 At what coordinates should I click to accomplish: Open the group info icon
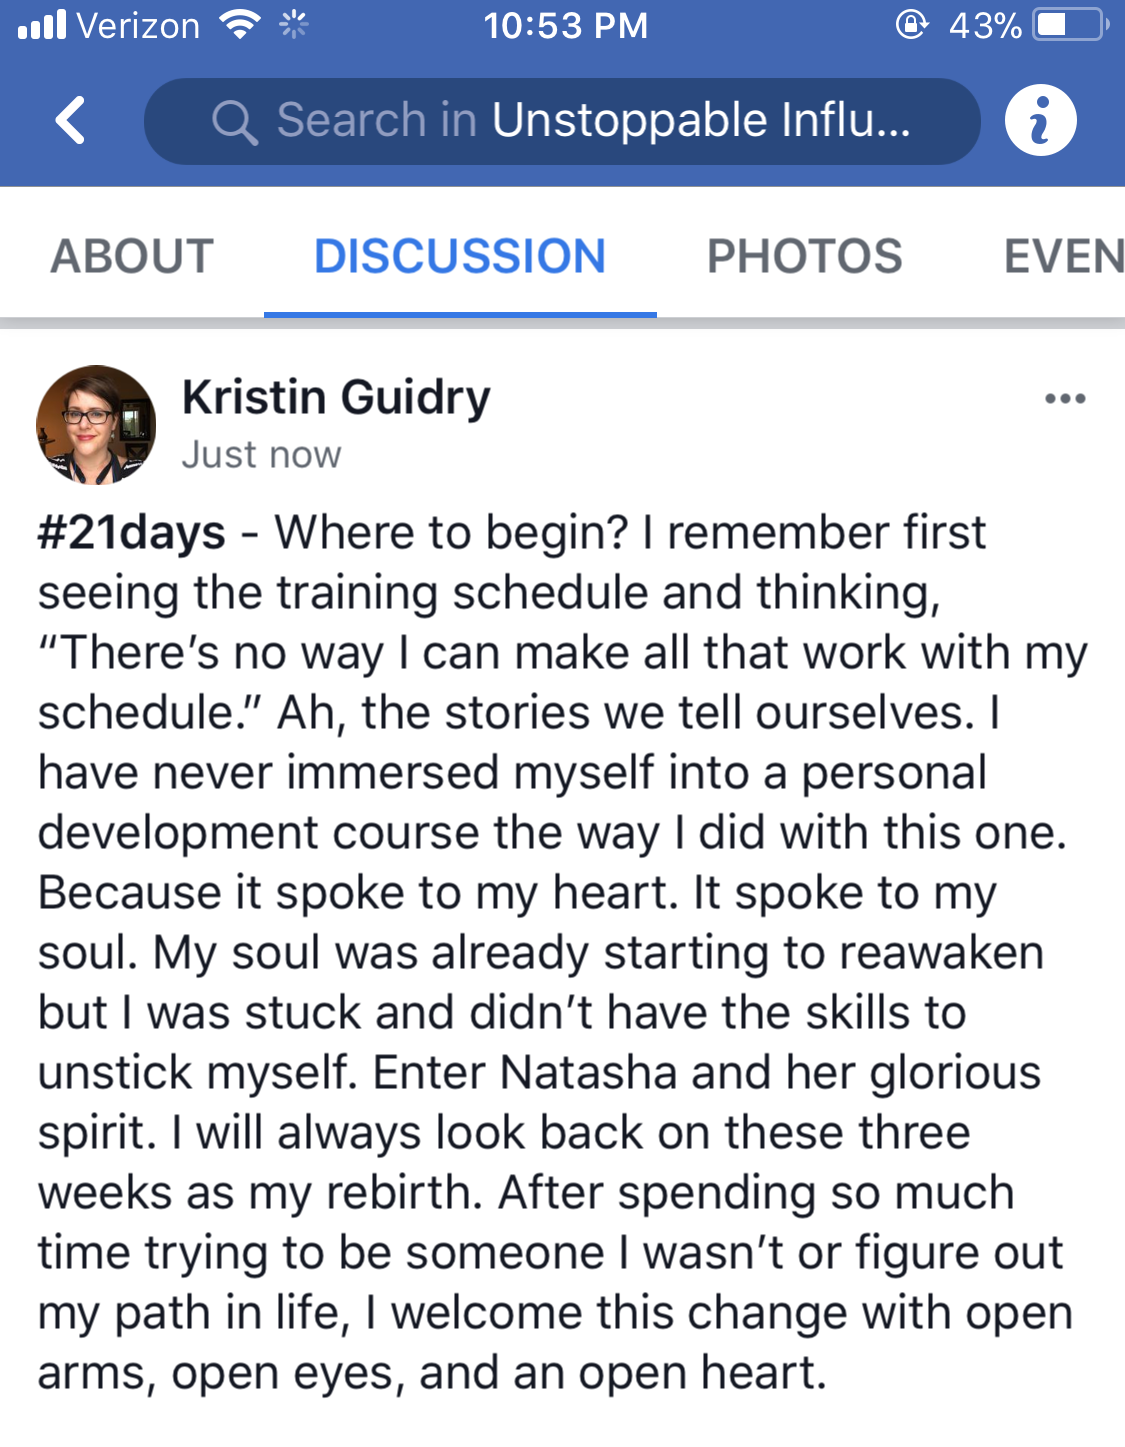[1040, 121]
